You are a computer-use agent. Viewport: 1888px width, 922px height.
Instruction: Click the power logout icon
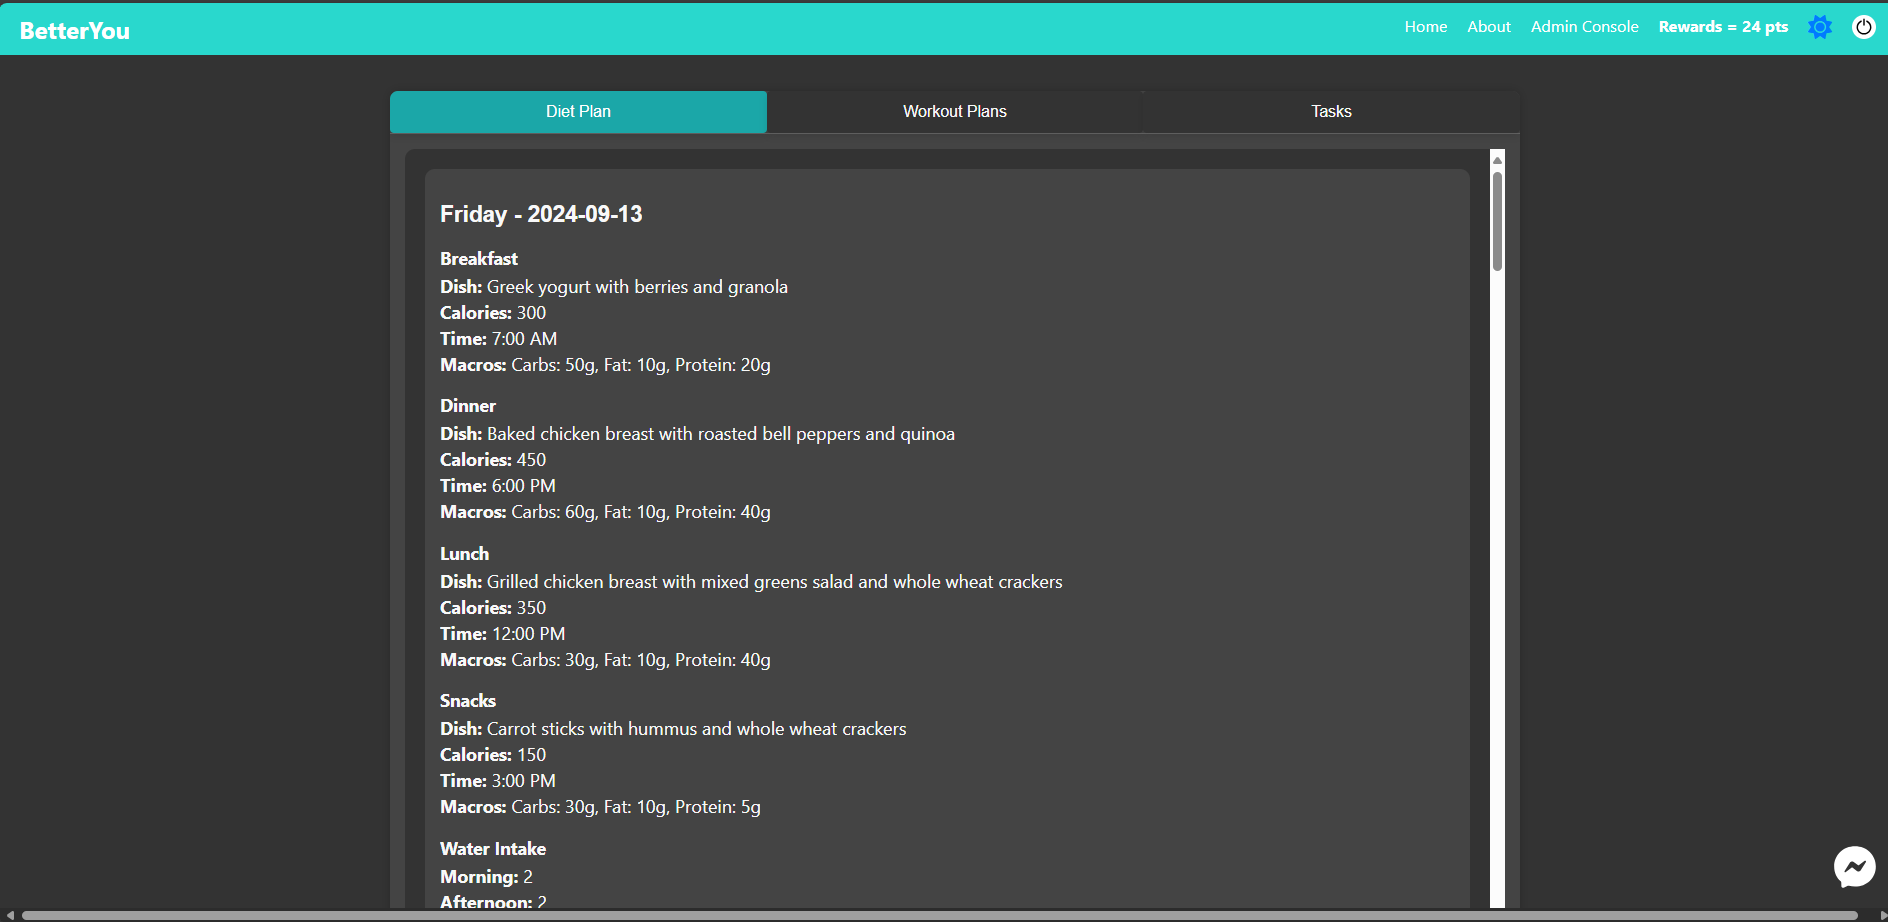tap(1864, 27)
